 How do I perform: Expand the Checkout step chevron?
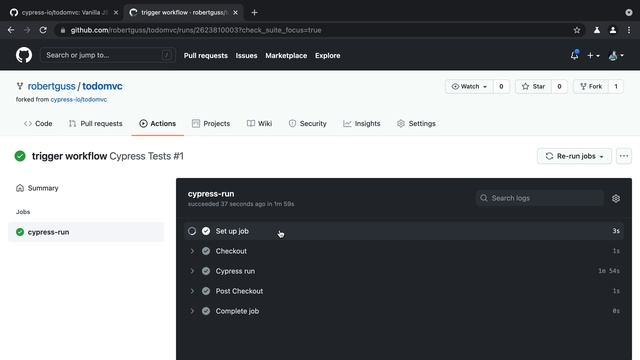192,251
